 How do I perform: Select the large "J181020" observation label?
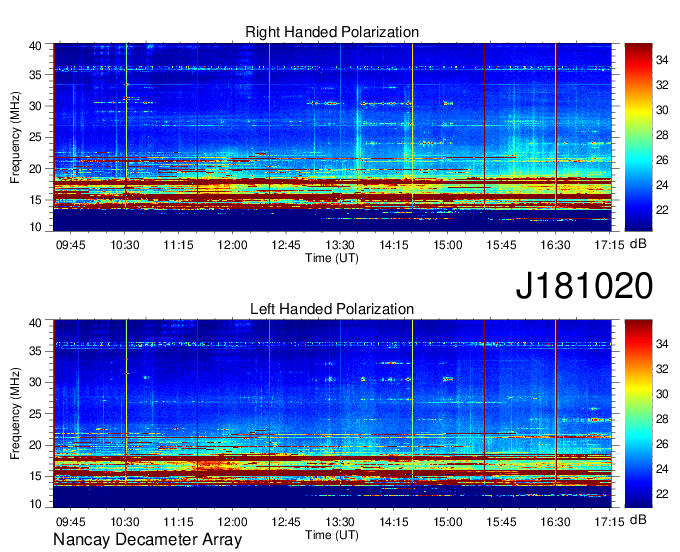(584, 285)
